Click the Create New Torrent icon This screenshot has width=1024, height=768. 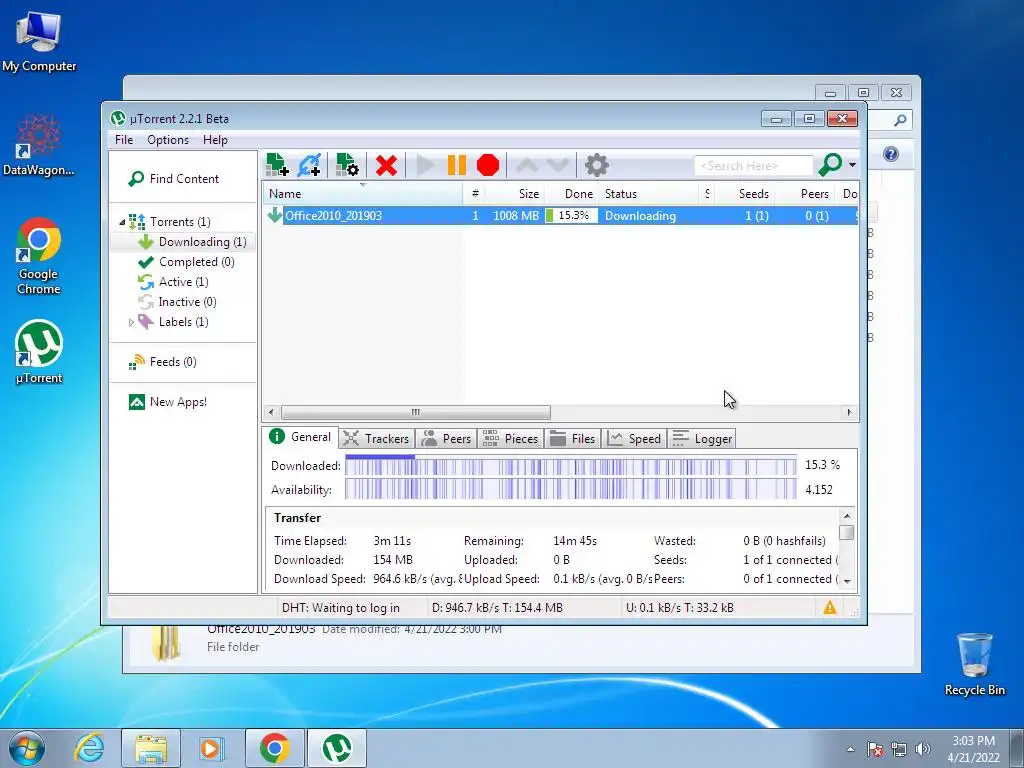coord(347,165)
